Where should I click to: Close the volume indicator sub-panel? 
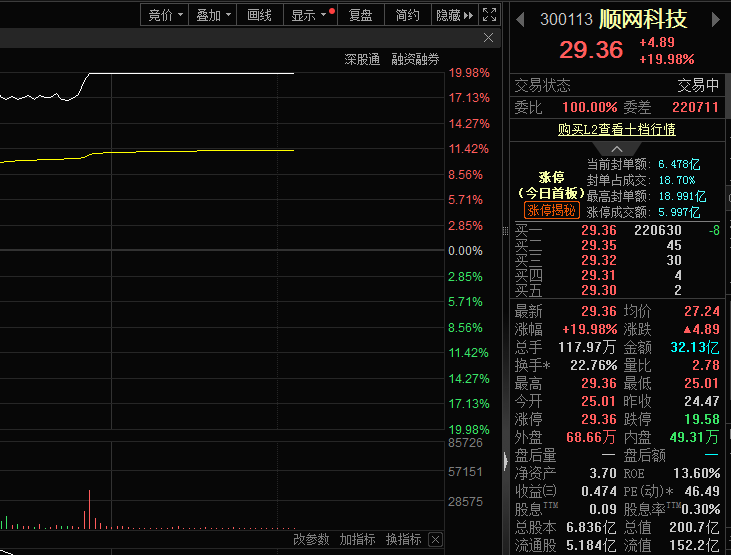[435, 540]
